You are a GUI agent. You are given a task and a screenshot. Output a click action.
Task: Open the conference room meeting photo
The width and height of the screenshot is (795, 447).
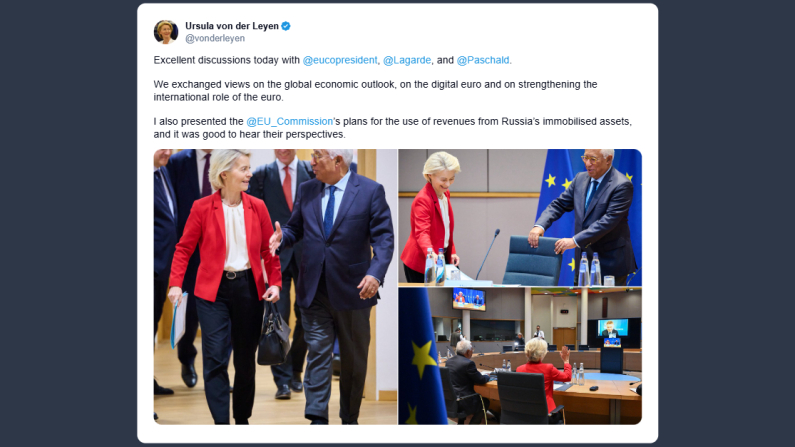tap(520, 356)
